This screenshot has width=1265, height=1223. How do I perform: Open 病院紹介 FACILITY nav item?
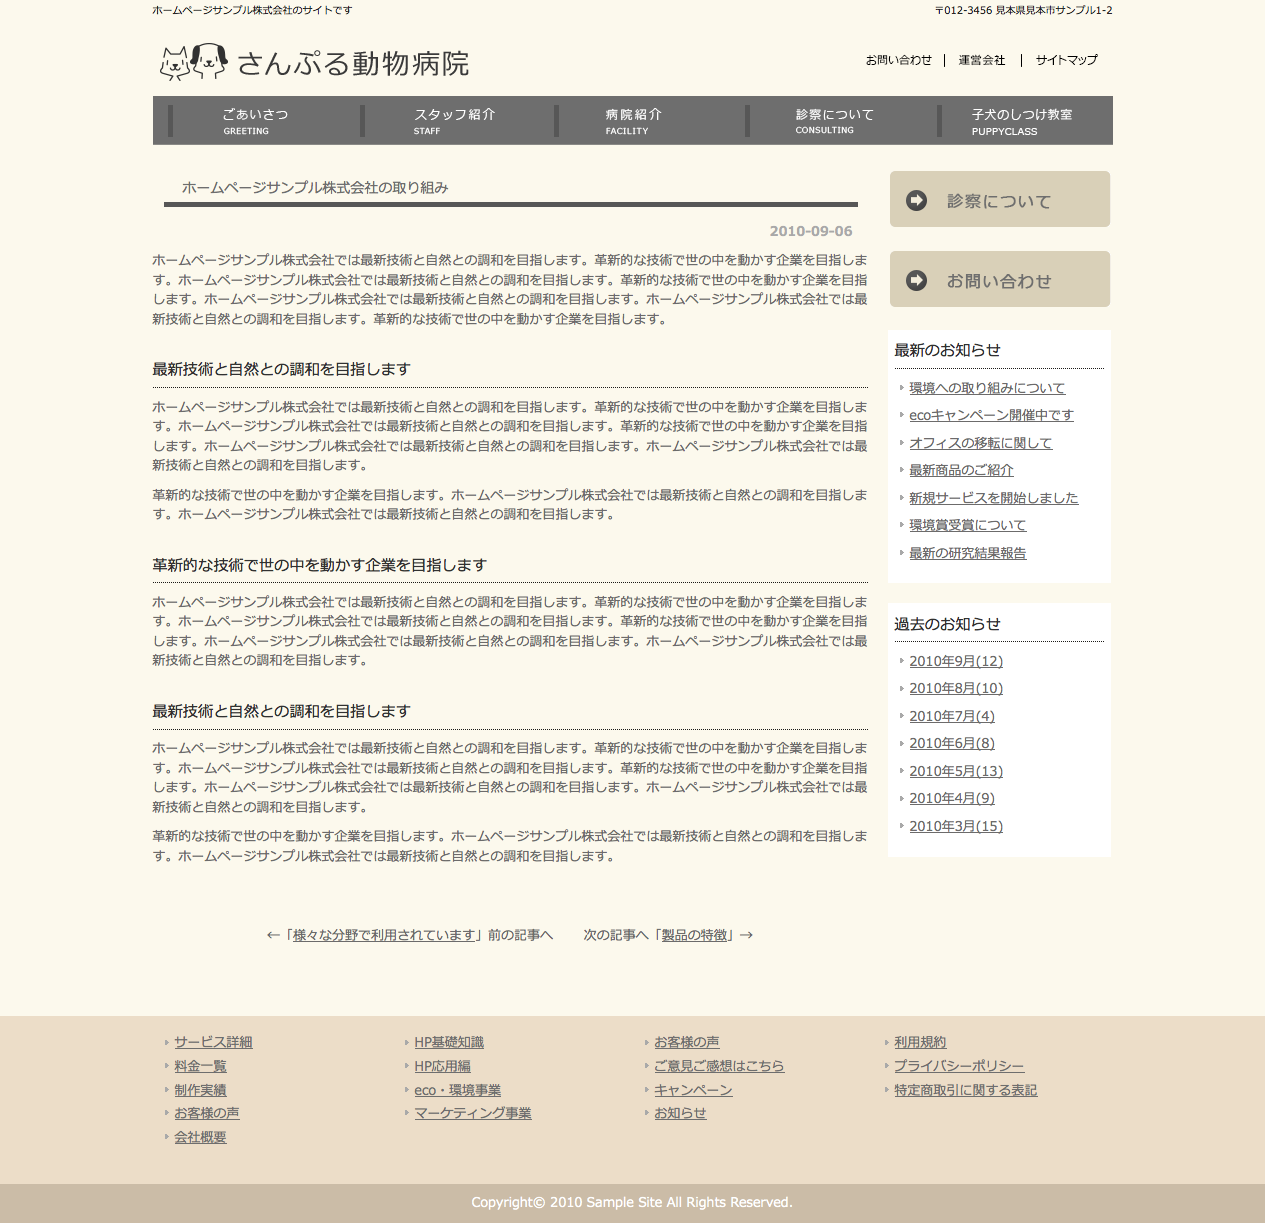coord(633,121)
